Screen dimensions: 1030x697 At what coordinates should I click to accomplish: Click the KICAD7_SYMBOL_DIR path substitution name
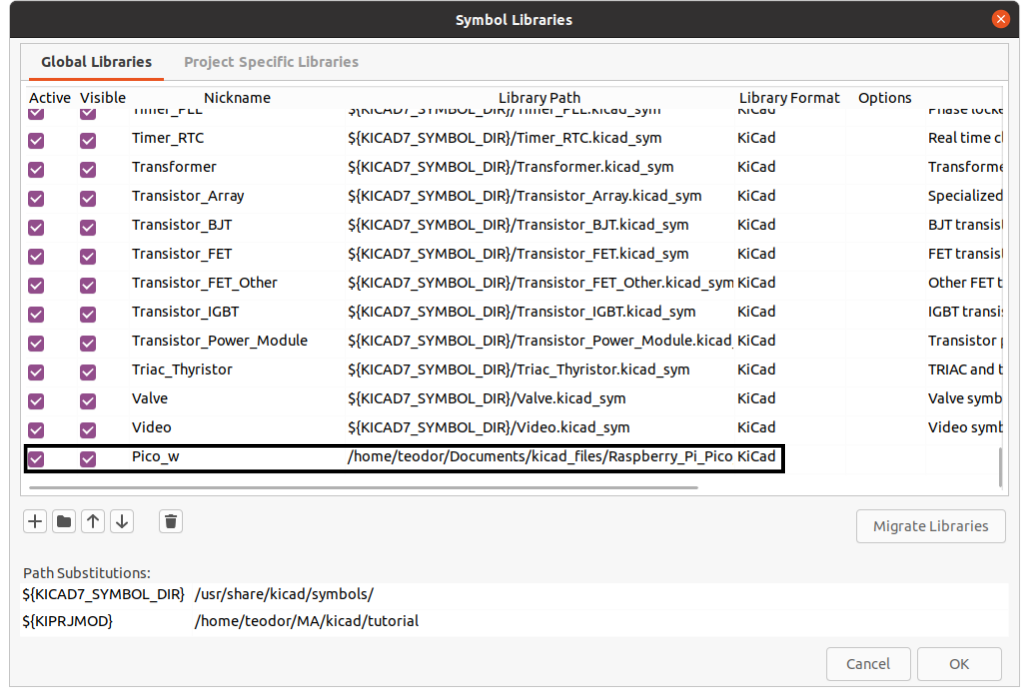(x=103, y=595)
